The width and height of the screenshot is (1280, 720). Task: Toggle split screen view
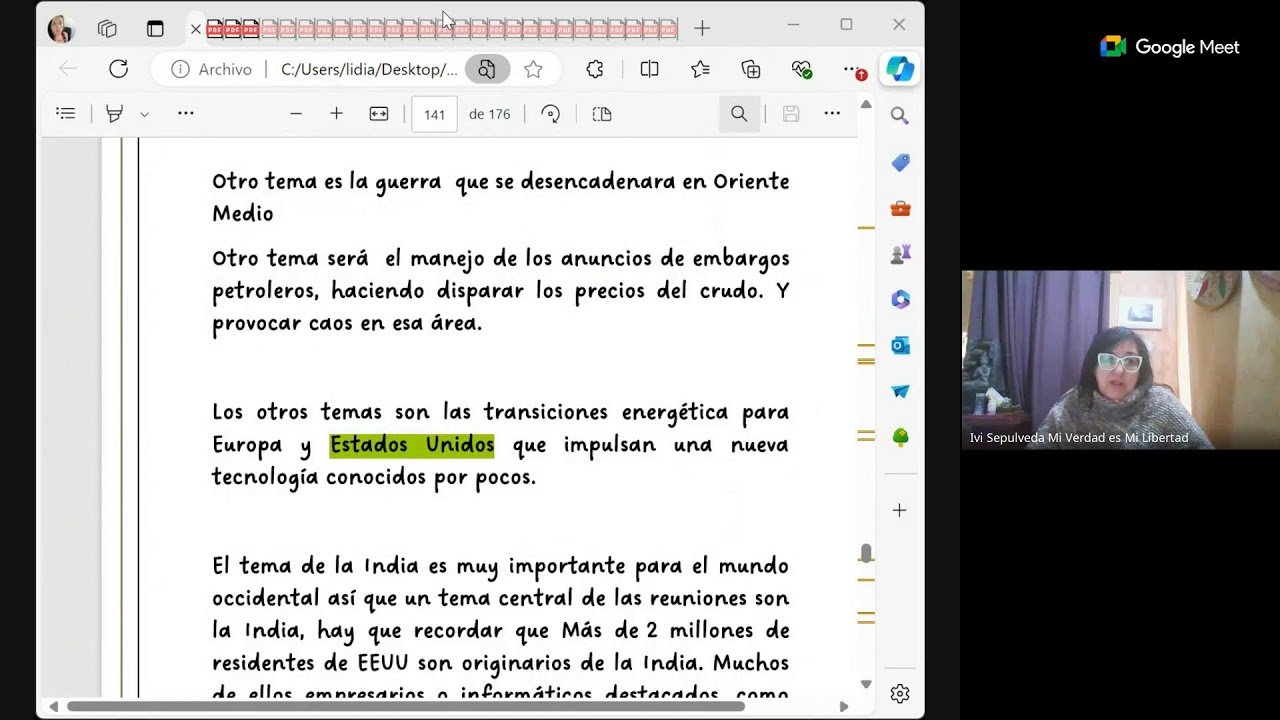point(649,69)
